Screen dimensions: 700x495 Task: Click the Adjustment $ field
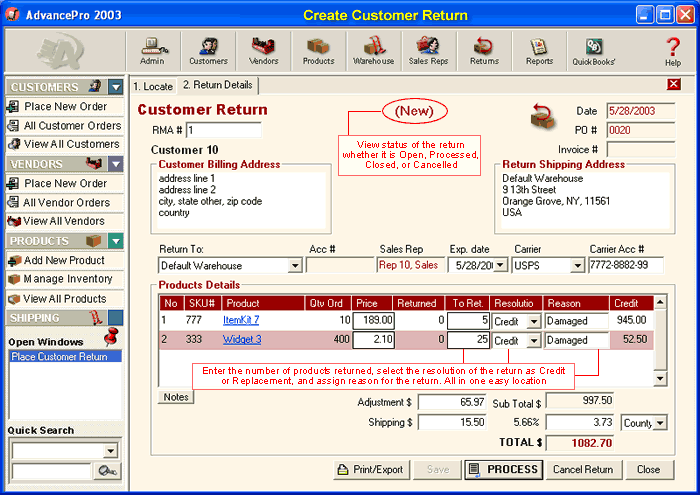point(452,402)
